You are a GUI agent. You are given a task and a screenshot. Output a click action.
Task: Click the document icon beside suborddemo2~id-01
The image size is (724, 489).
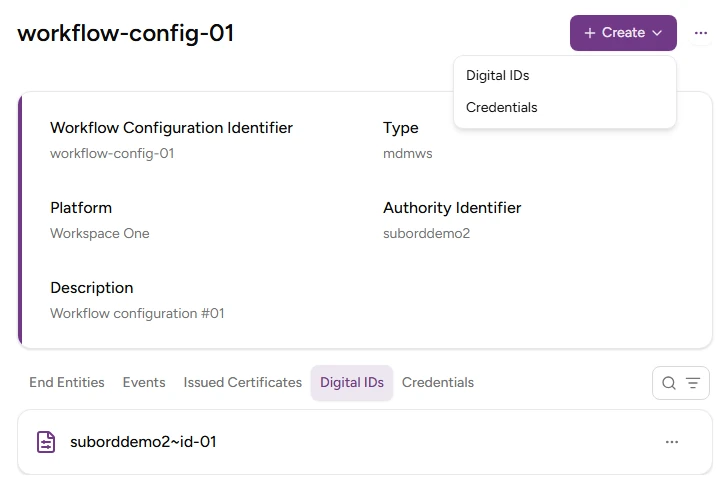46,442
